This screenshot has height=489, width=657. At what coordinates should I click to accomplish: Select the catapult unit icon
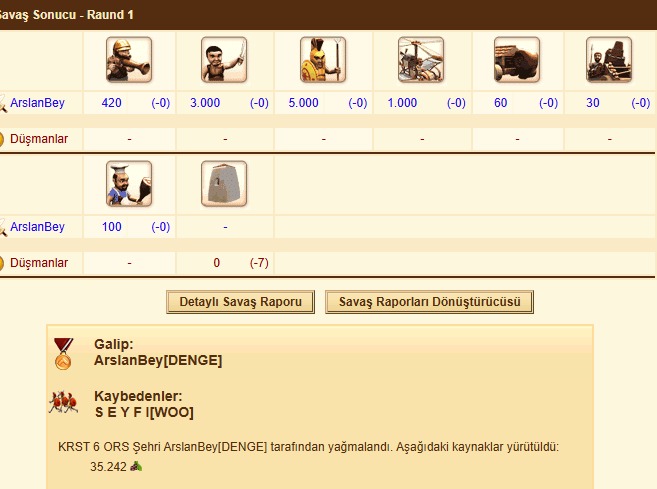609,60
